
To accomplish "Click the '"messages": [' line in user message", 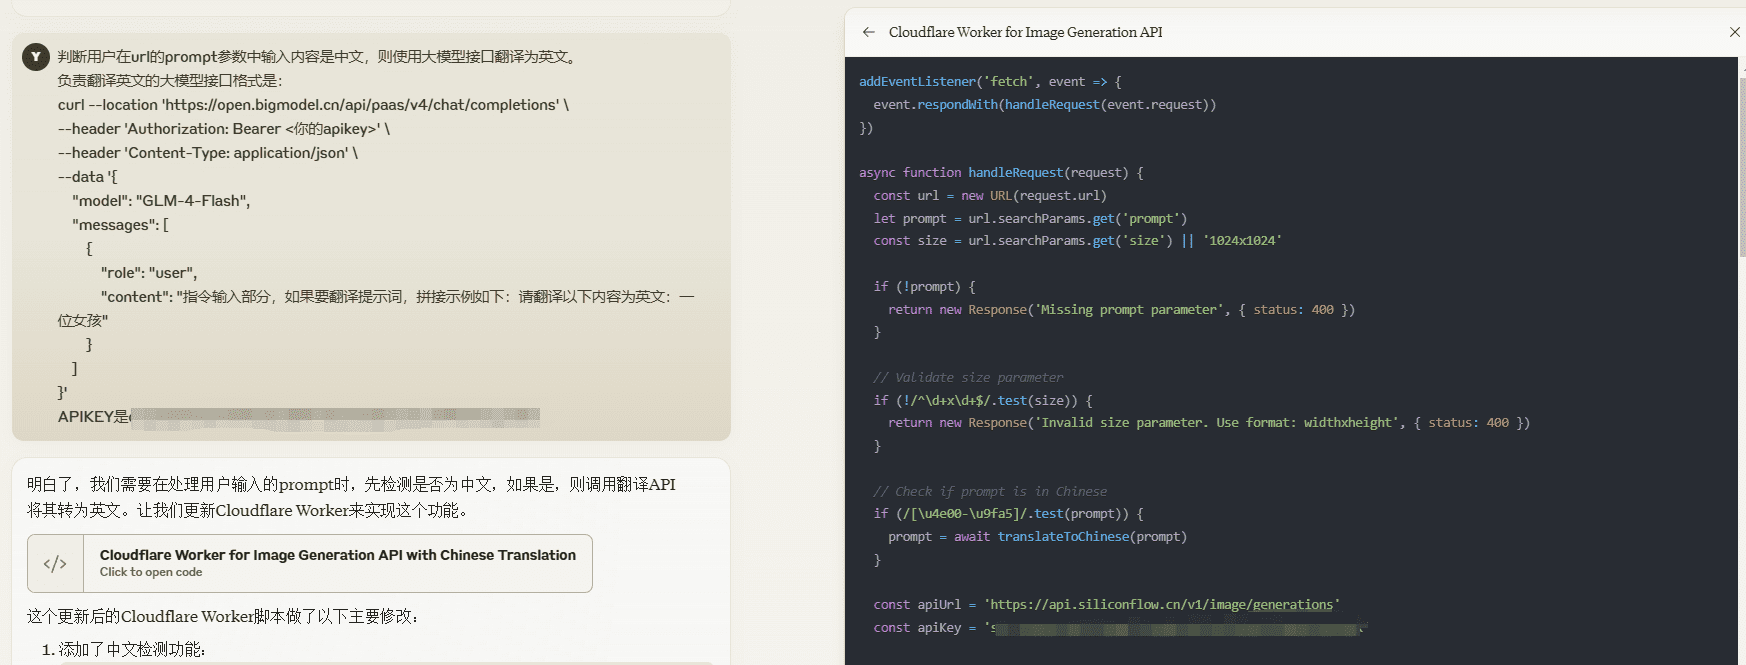I will (120, 225).
